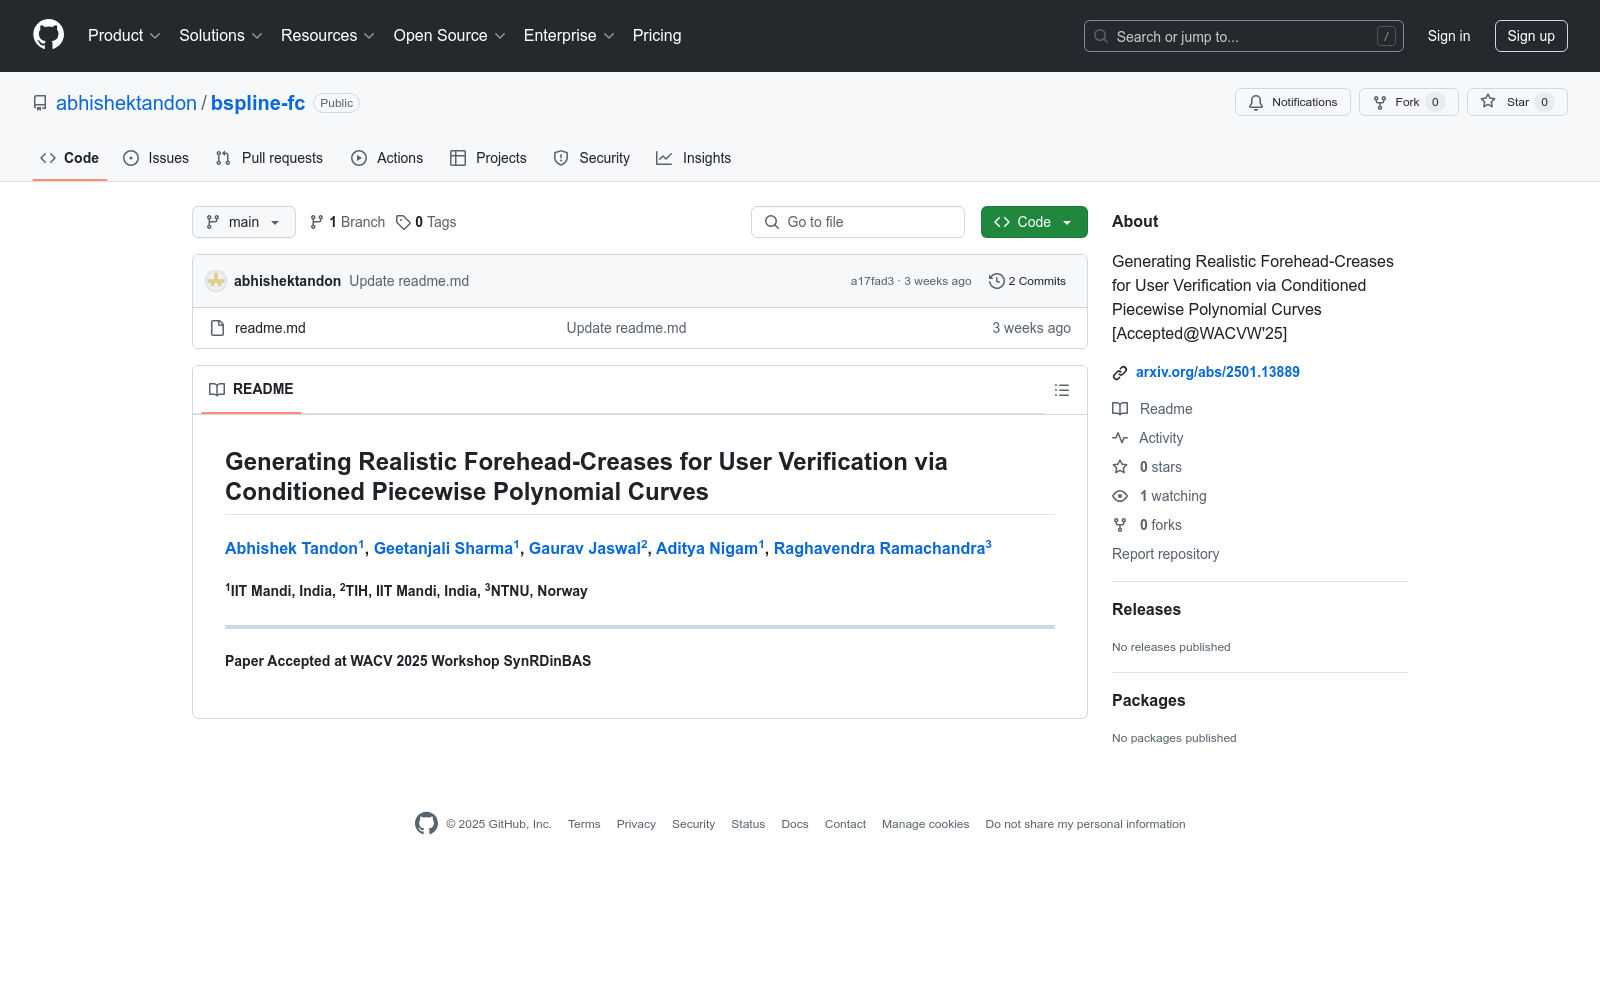Click Do not share my personal information
Screen dimensions: 1600x1000
click(x=1085, y=824)
